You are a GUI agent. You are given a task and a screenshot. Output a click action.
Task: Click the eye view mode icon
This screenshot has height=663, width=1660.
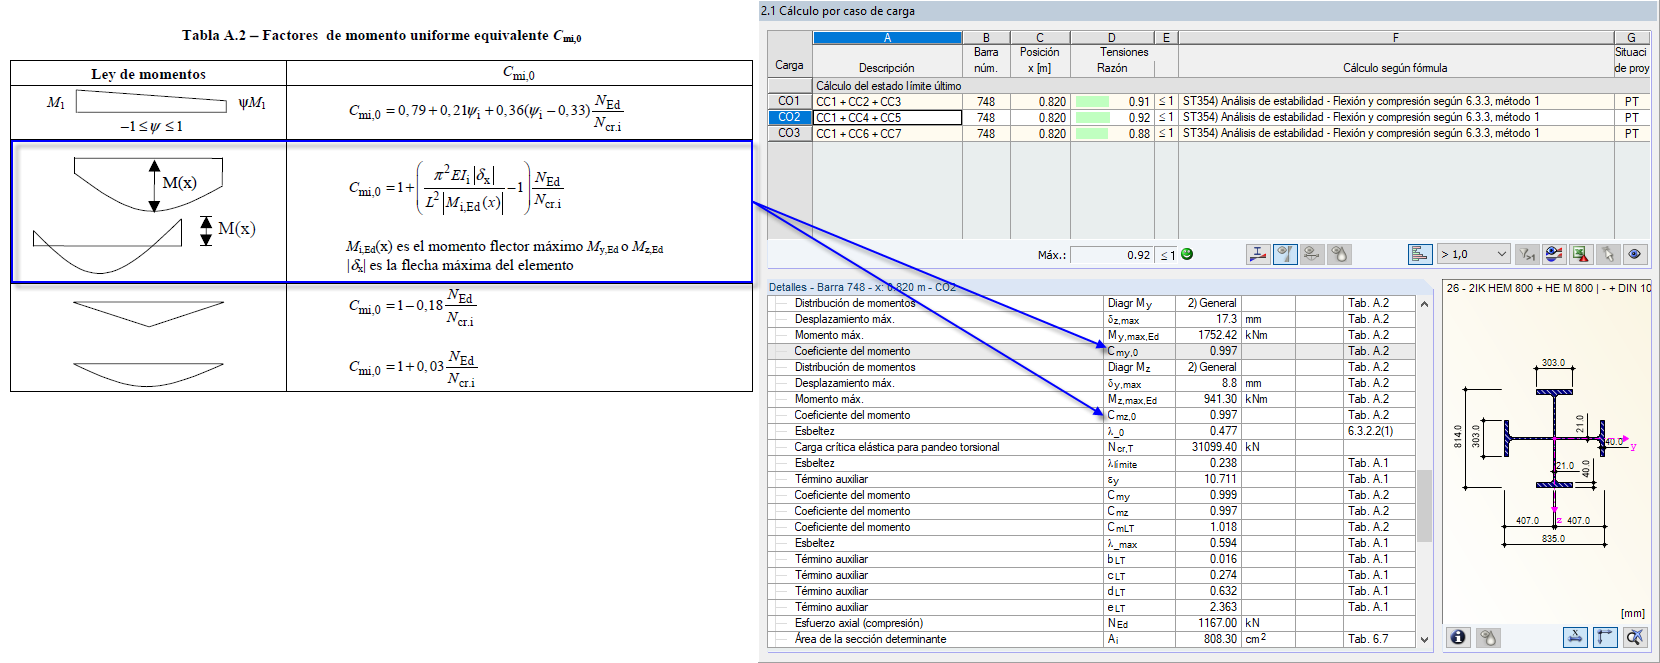coord(1635,254)
